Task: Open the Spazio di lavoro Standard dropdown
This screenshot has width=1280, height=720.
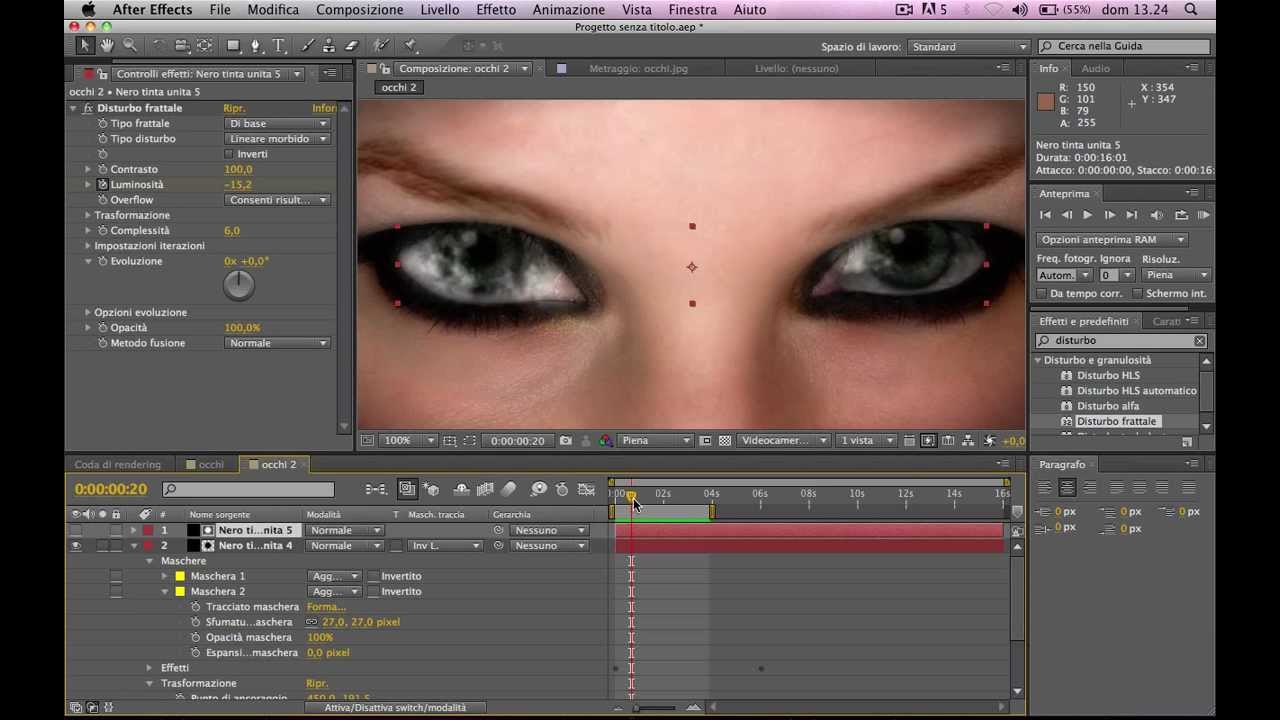Action: point(968,47)
